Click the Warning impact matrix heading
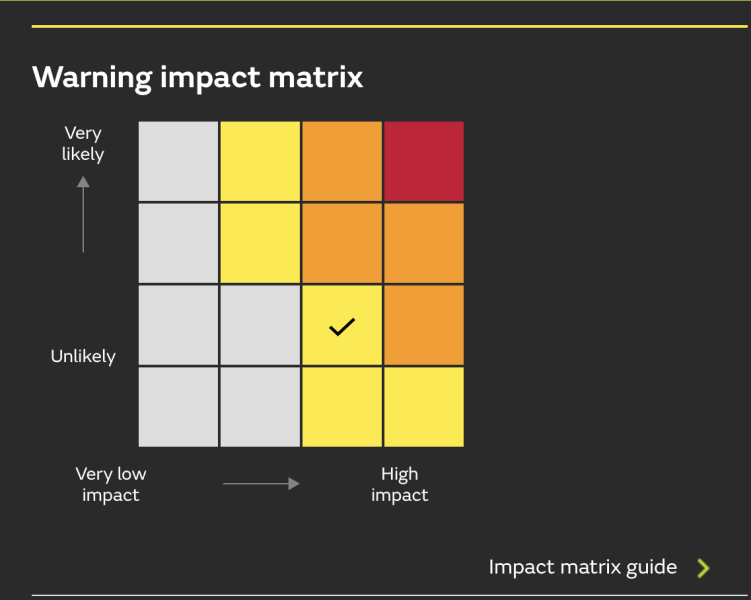This screenshot has width=751, height=600. (x=198, y=77)
